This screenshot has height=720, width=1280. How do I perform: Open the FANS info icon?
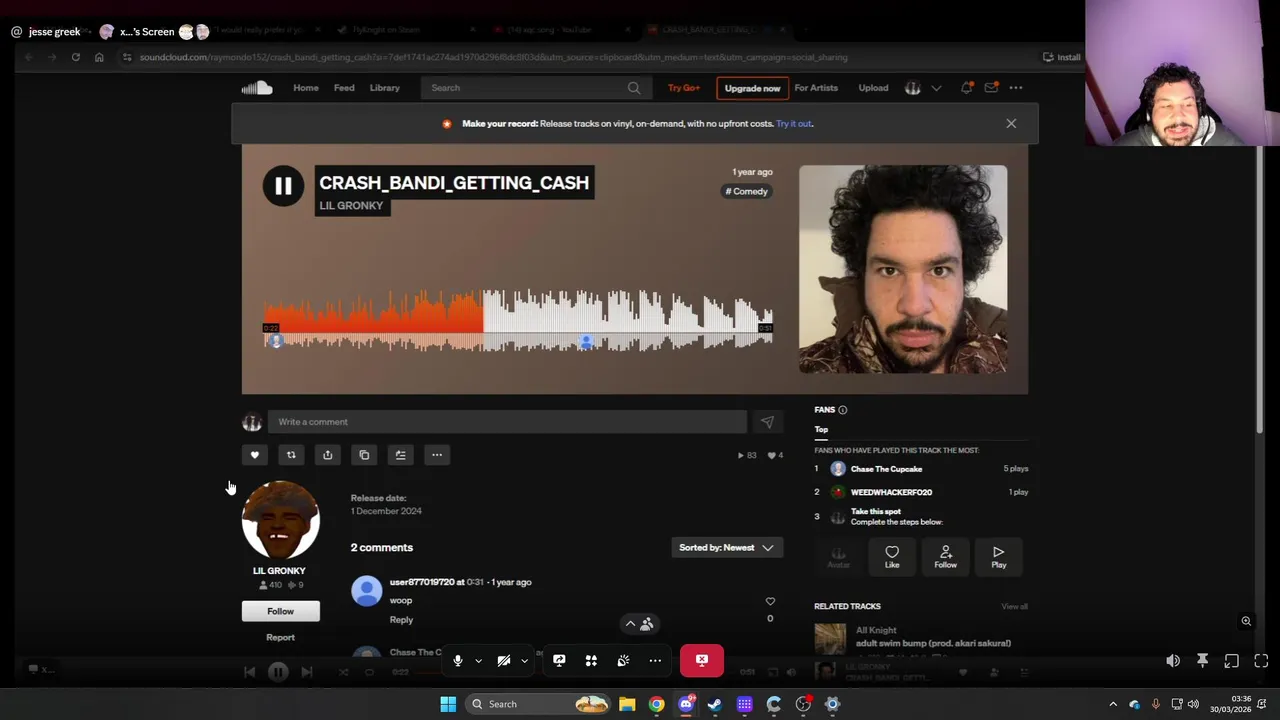(x=842, y=410)
